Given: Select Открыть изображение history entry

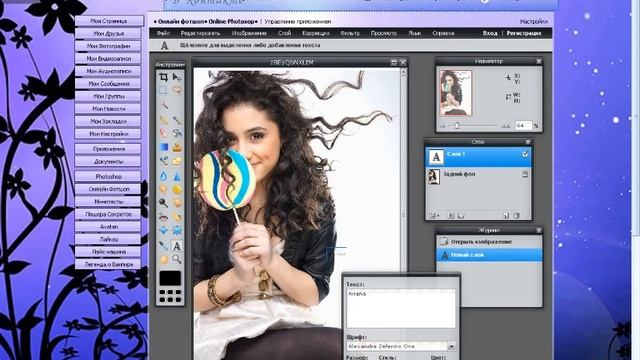Looking at the screenshot, I should tap(489, 242).
